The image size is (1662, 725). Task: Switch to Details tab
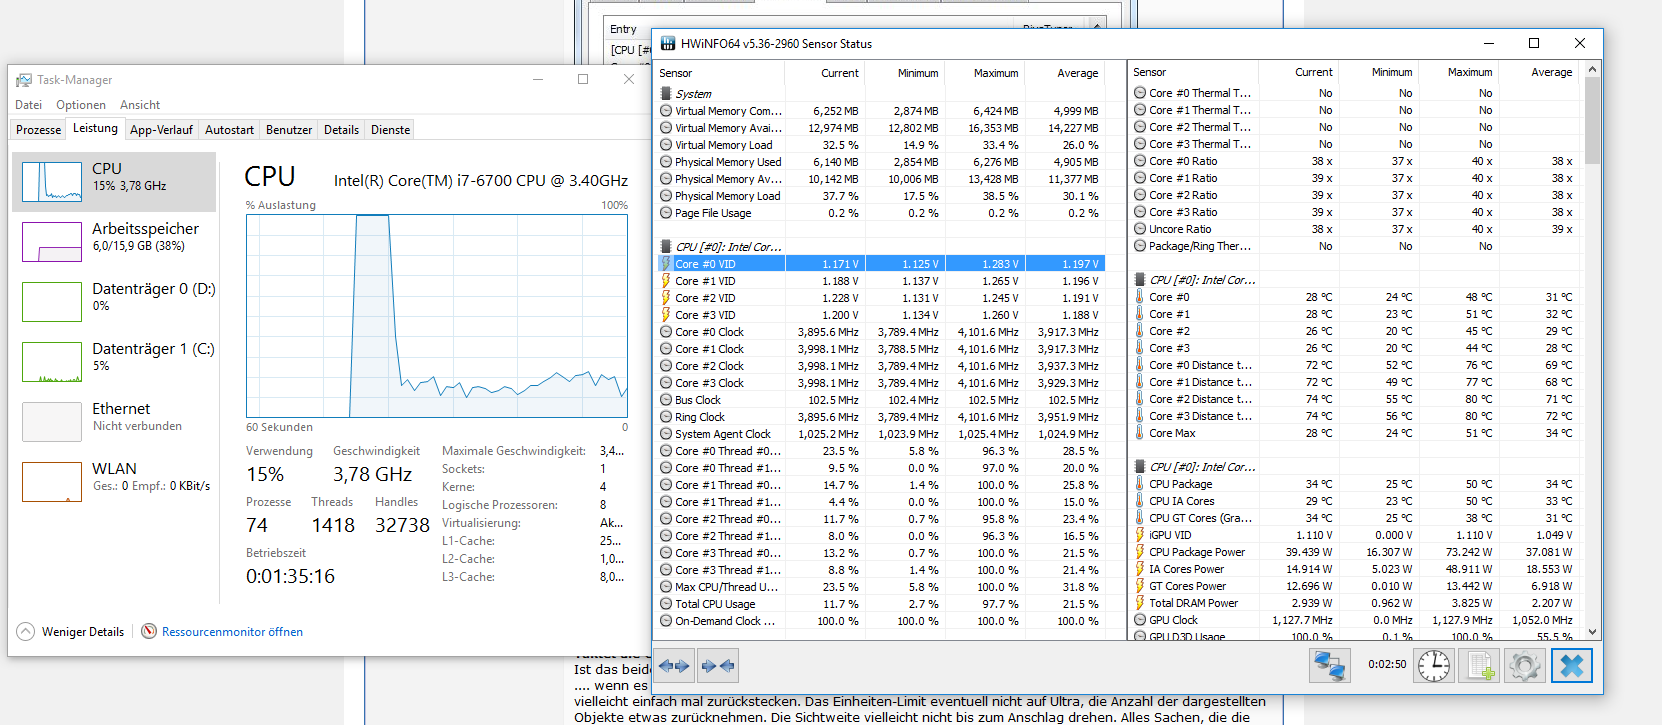pyautogui.click(x=341, y=130)
